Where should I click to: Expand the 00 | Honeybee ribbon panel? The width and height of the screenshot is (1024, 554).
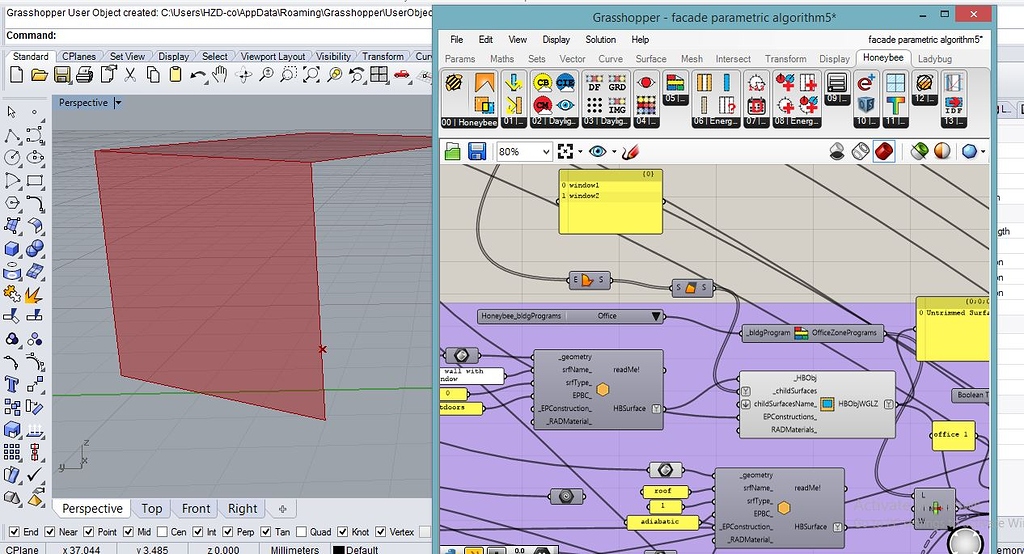tap(470, 122)
